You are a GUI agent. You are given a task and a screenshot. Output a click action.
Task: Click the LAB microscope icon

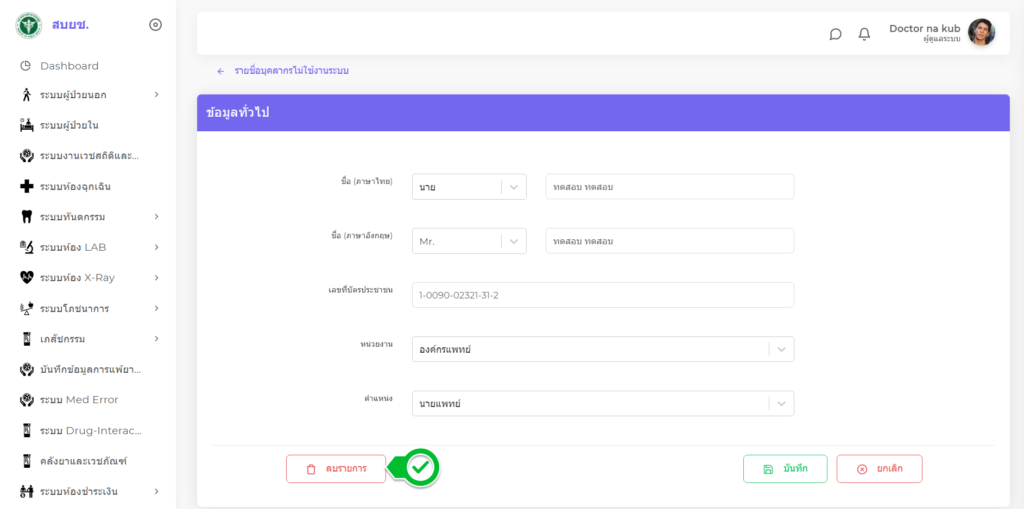(x=27, y=247)
